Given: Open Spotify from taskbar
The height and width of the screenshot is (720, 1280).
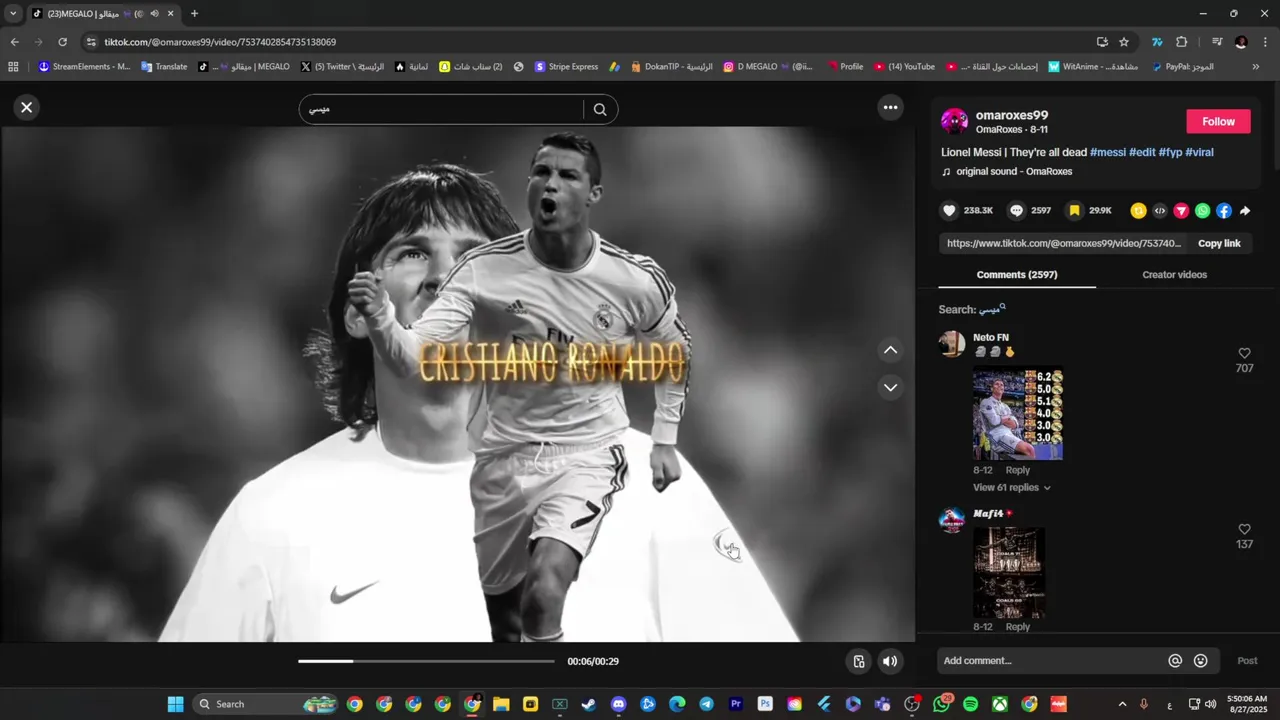Looking at the screenshot, I should (970, 704).
